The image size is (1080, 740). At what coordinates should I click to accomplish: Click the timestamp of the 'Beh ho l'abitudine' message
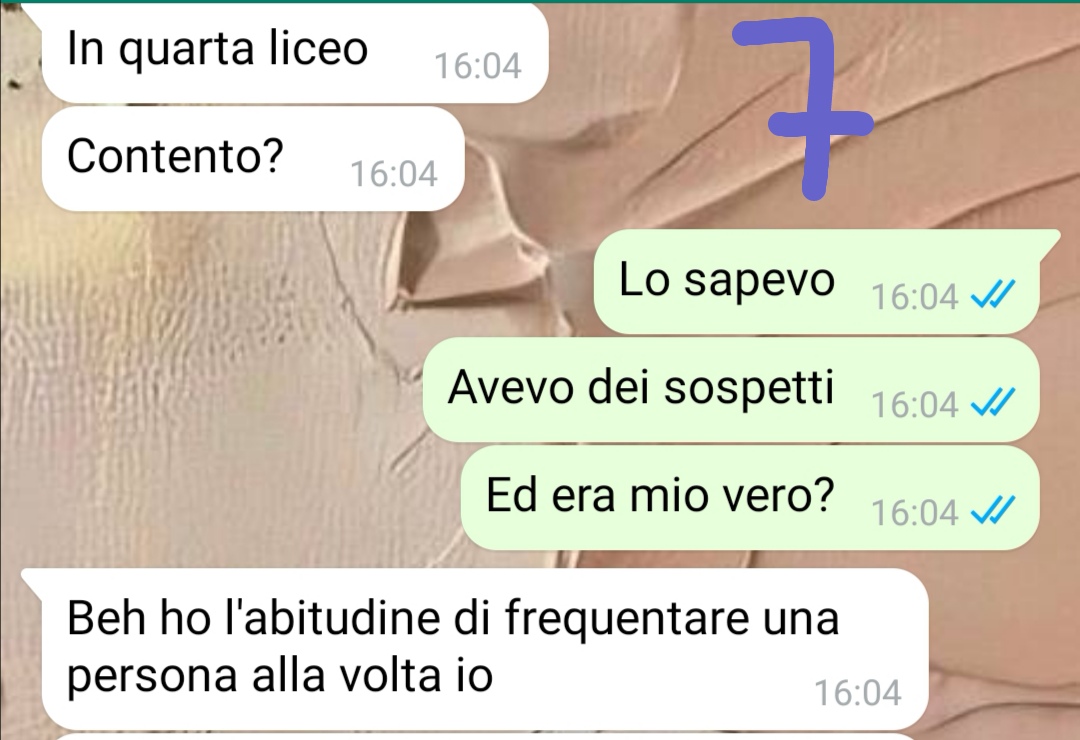(x=858, y=693)
